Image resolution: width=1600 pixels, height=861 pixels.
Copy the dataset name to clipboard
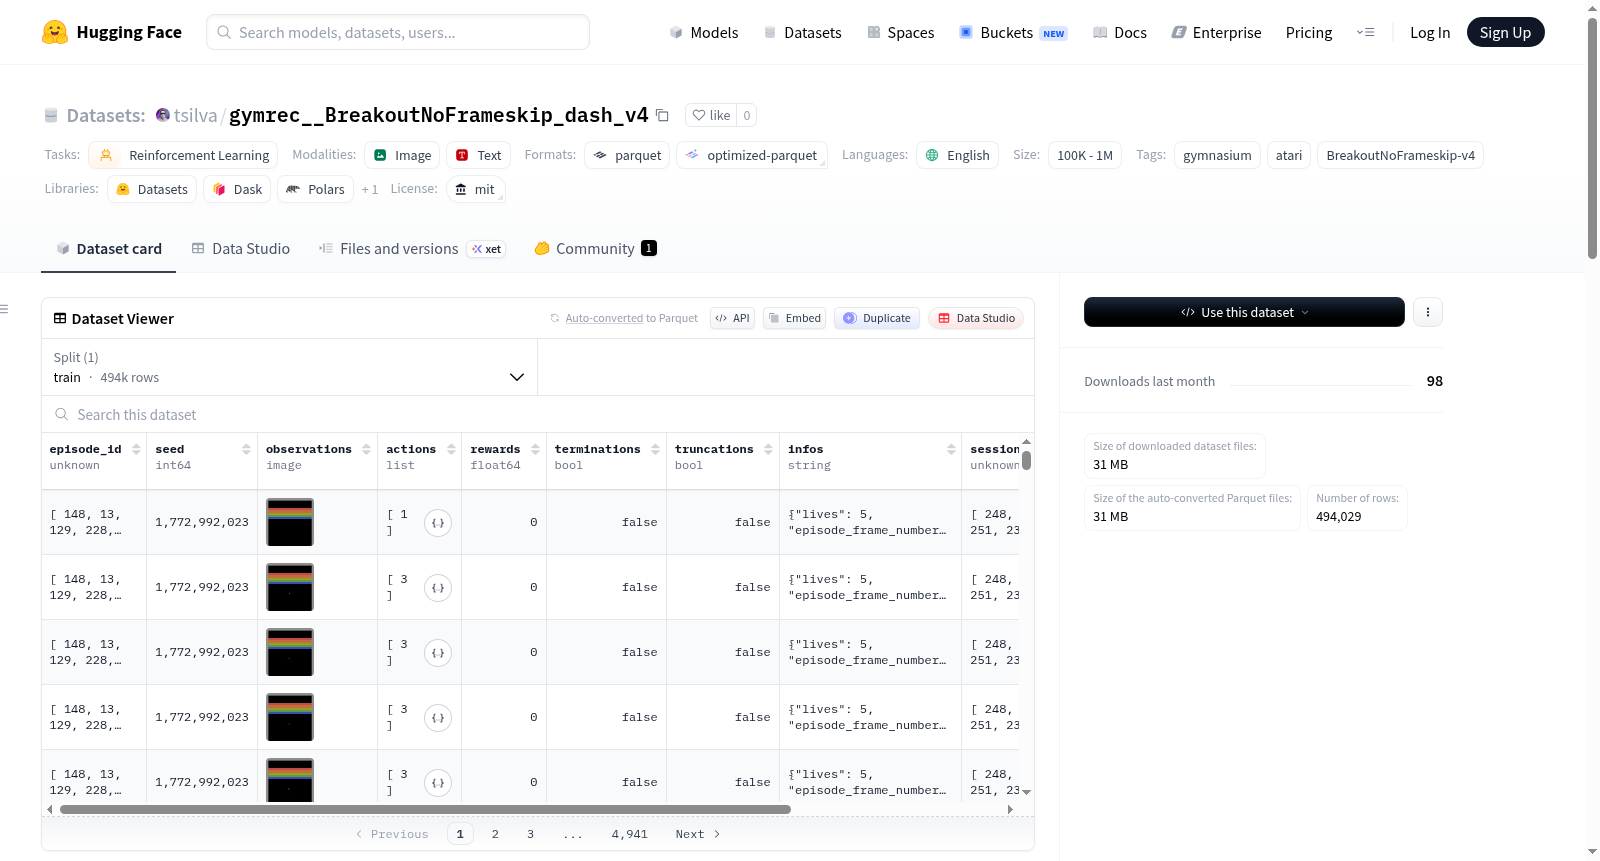(x=662, y=115)
